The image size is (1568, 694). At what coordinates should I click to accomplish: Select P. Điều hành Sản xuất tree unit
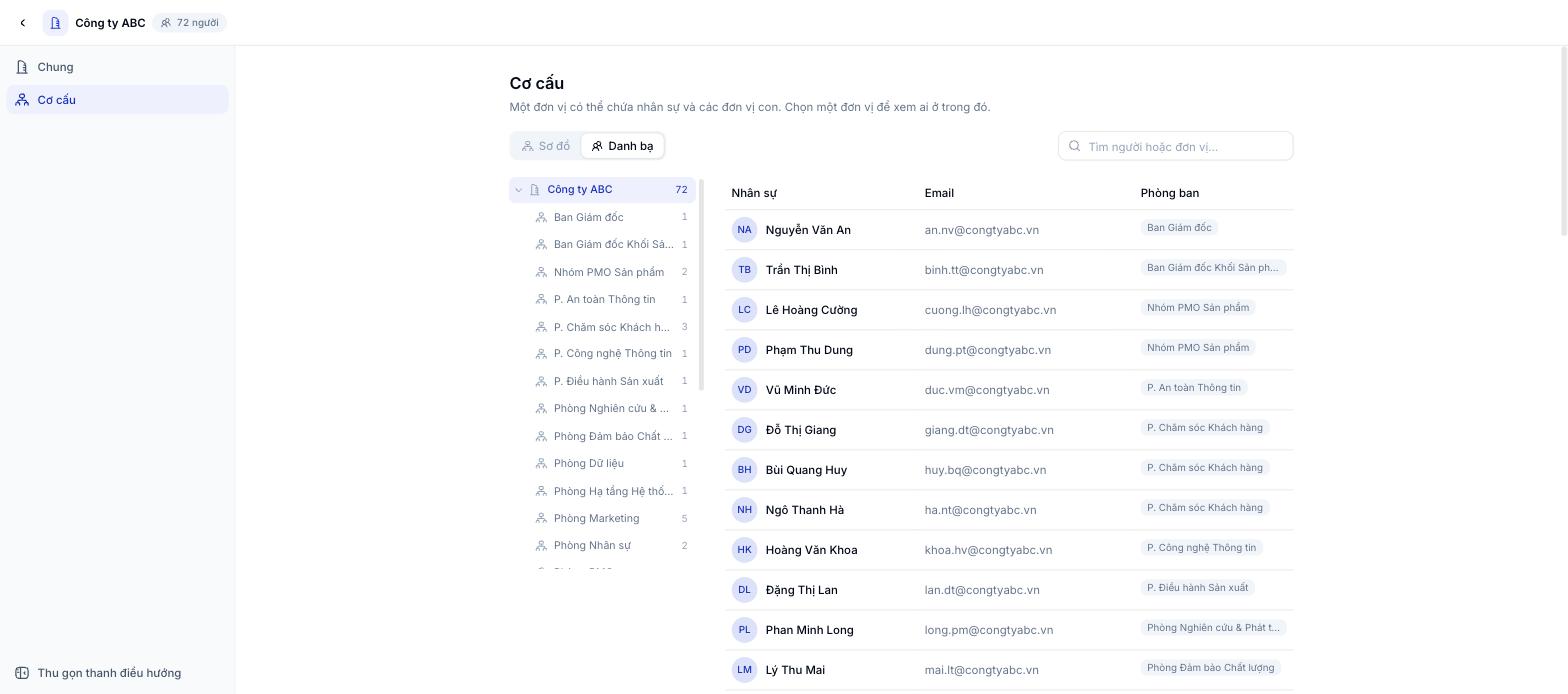pyautogui.click(x=602, y=381)
